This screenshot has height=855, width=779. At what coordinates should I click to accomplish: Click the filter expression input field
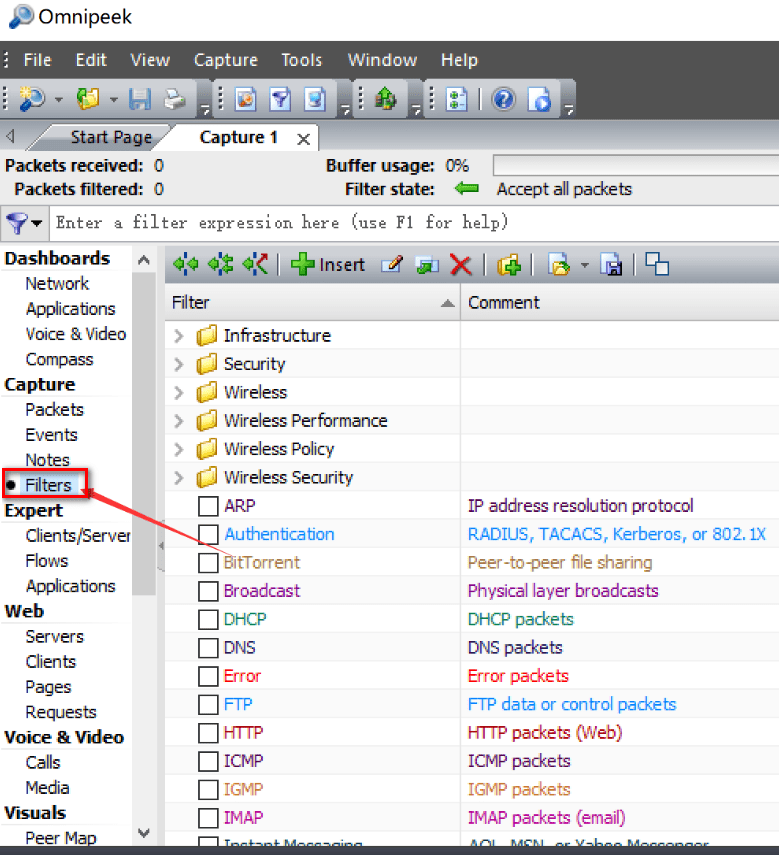(414, 223)
